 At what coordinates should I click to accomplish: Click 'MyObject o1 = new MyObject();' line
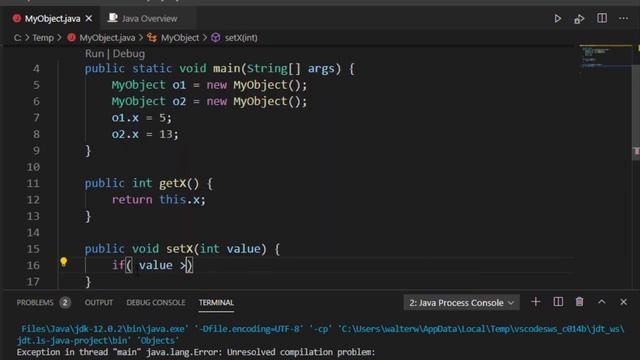(x=209, y=85)
